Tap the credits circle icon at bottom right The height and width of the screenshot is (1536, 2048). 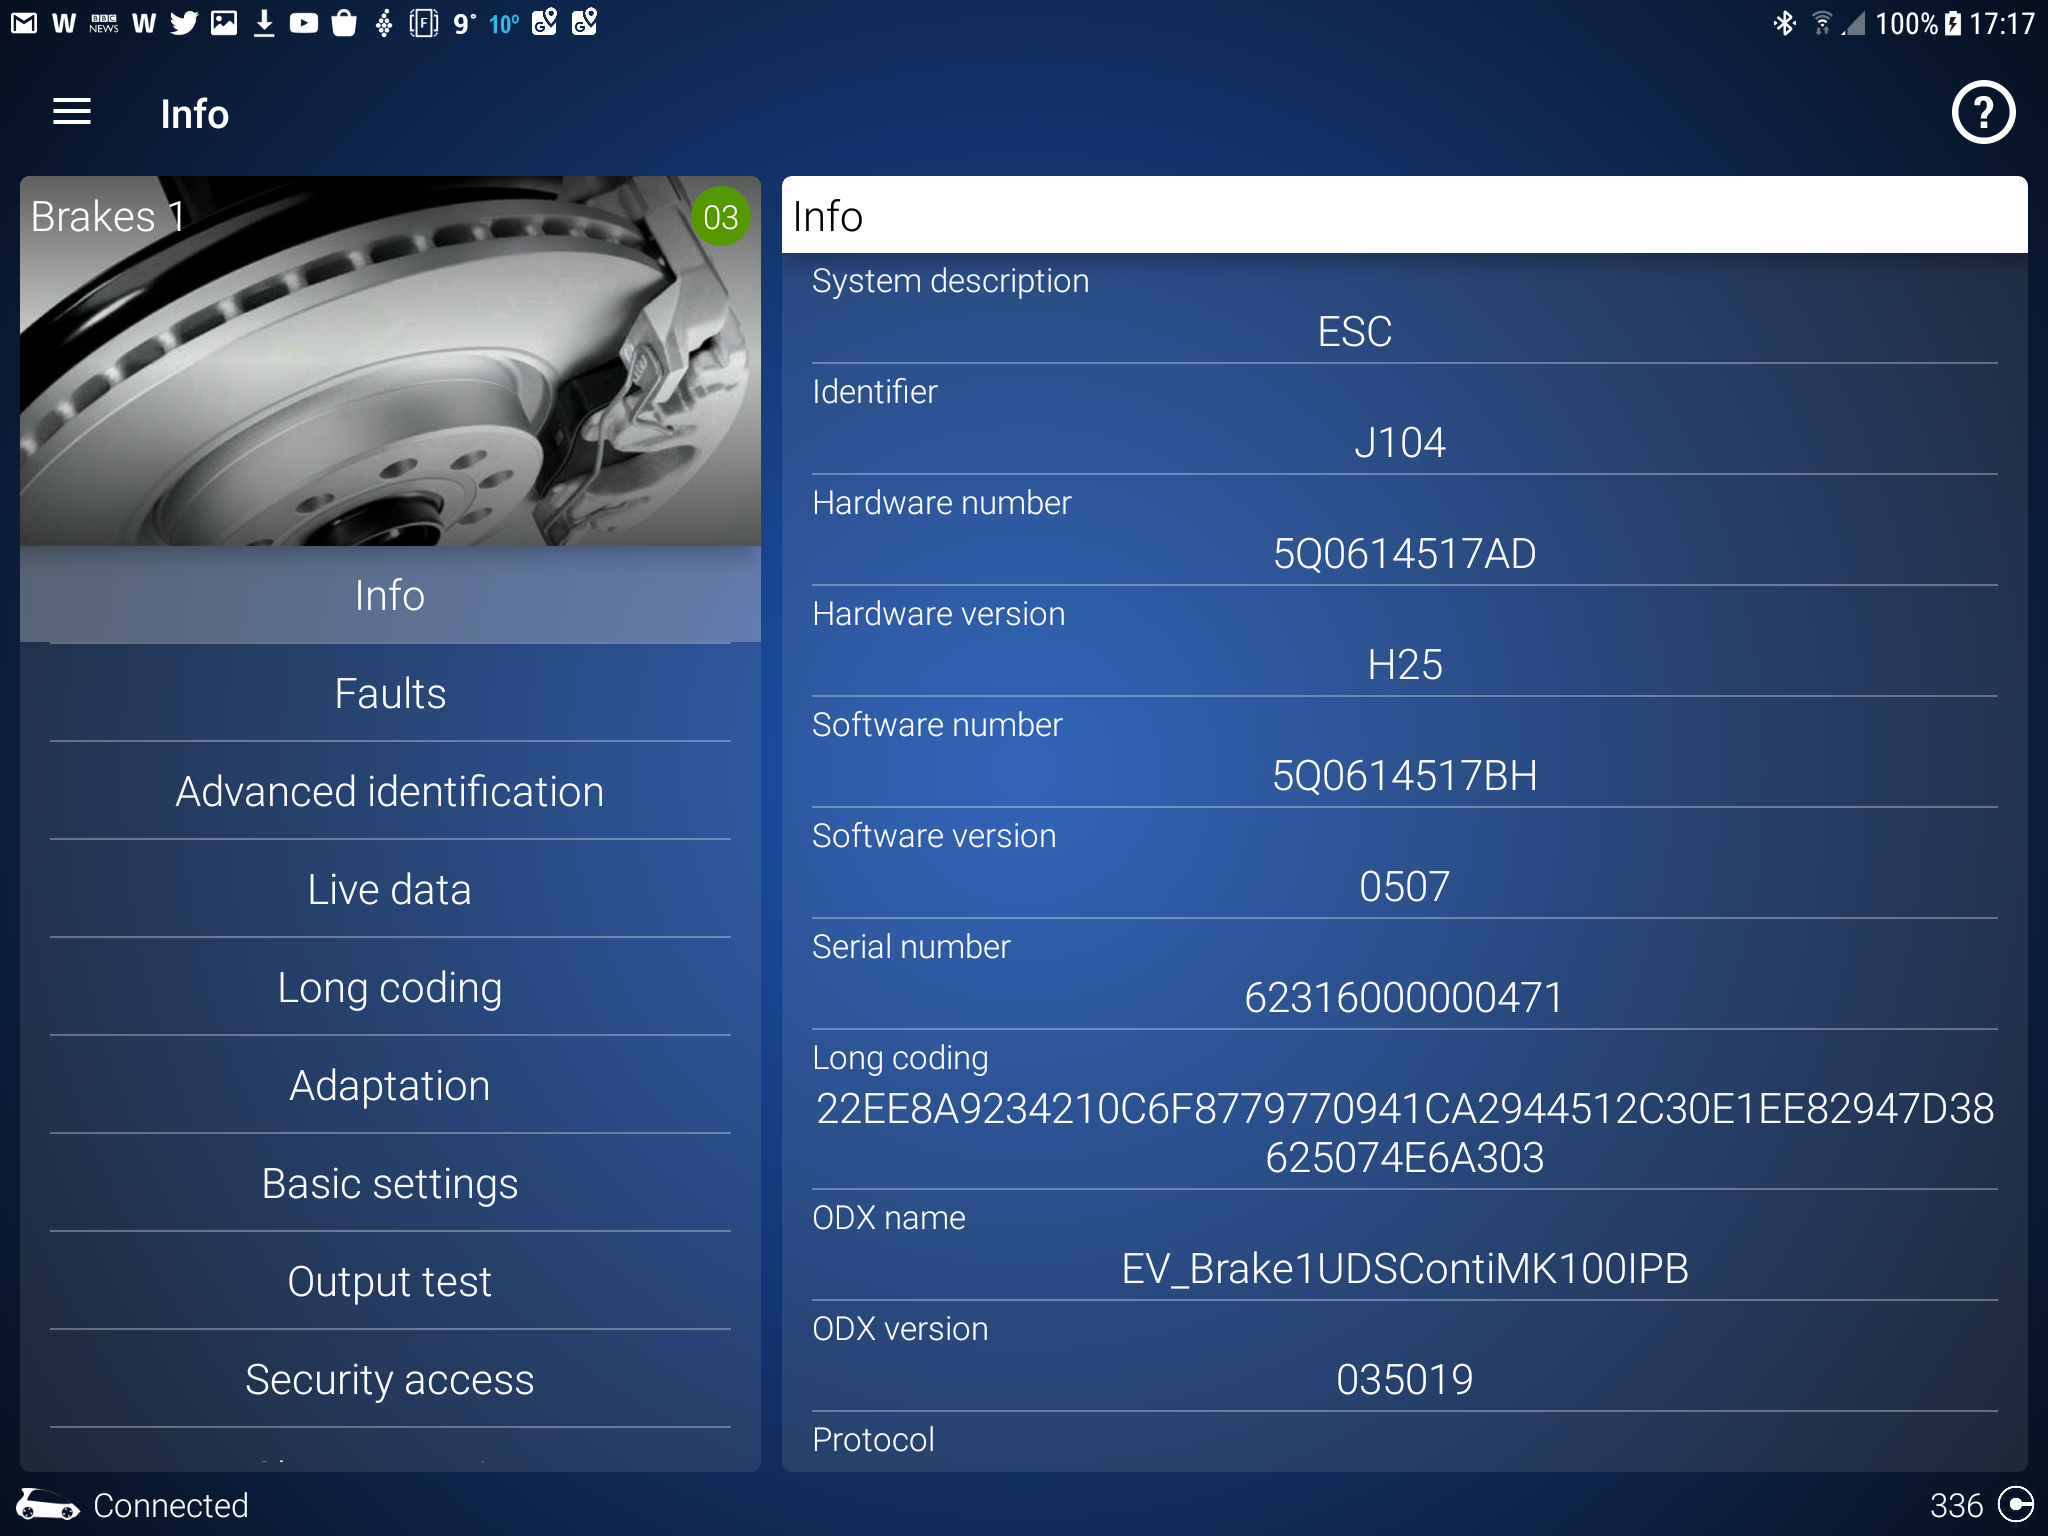(x=2014, y=1504)
